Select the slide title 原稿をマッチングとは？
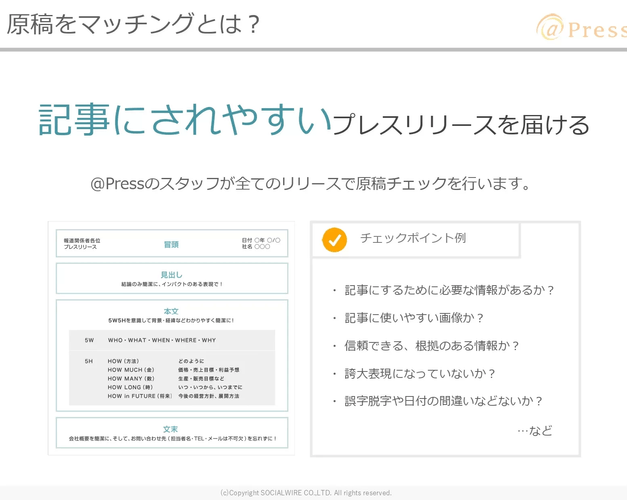This screenshot has height=500, width=627. point(134,24)
